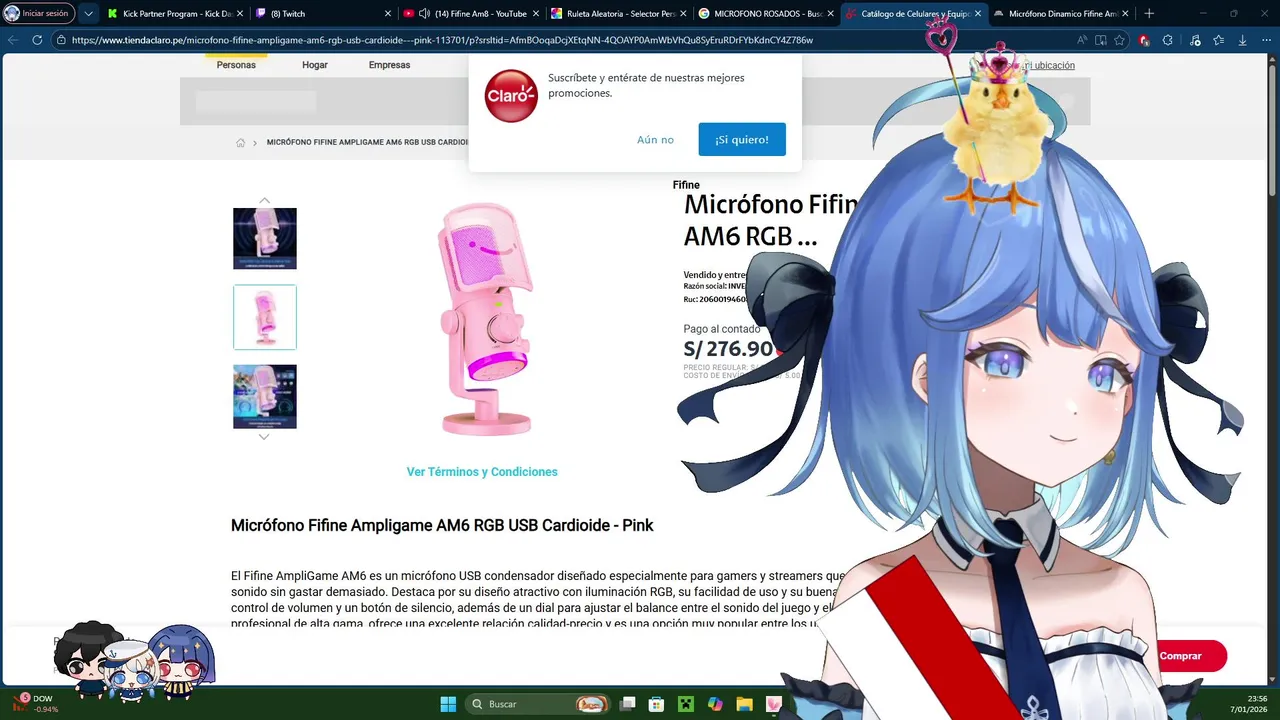Go back to the previous page
Viewport: 1280px width, 720px height.
click(x=13, y=40)
